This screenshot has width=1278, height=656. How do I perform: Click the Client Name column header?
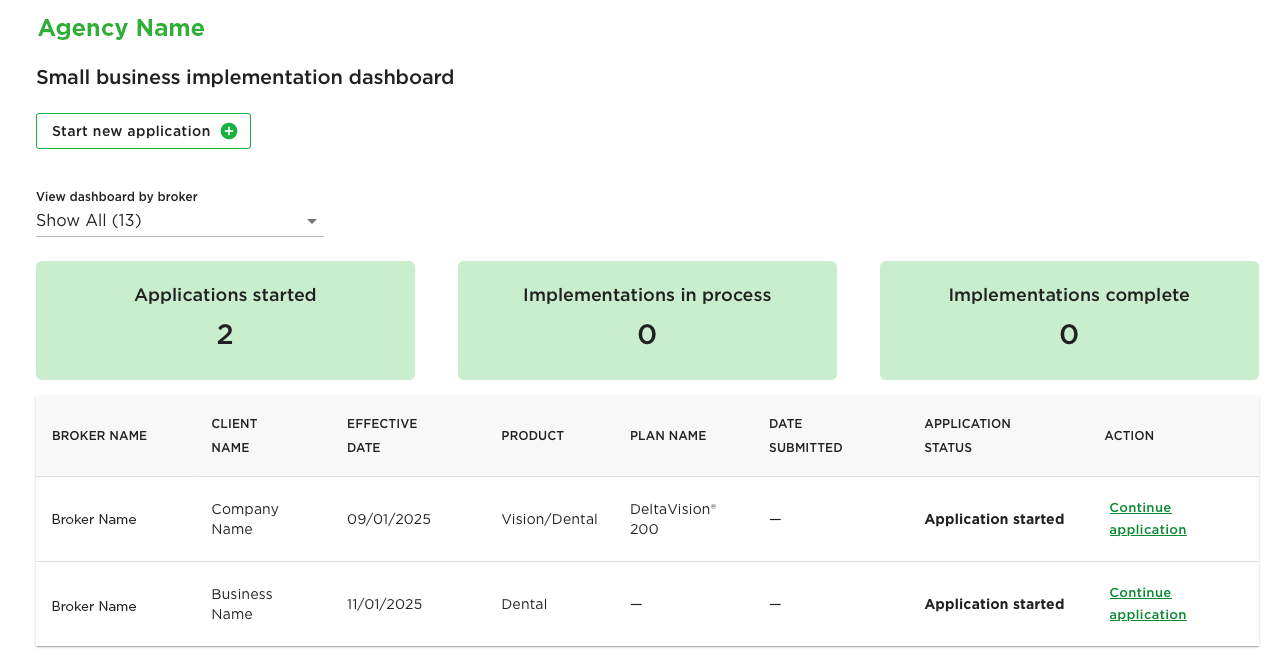(234, 436)
